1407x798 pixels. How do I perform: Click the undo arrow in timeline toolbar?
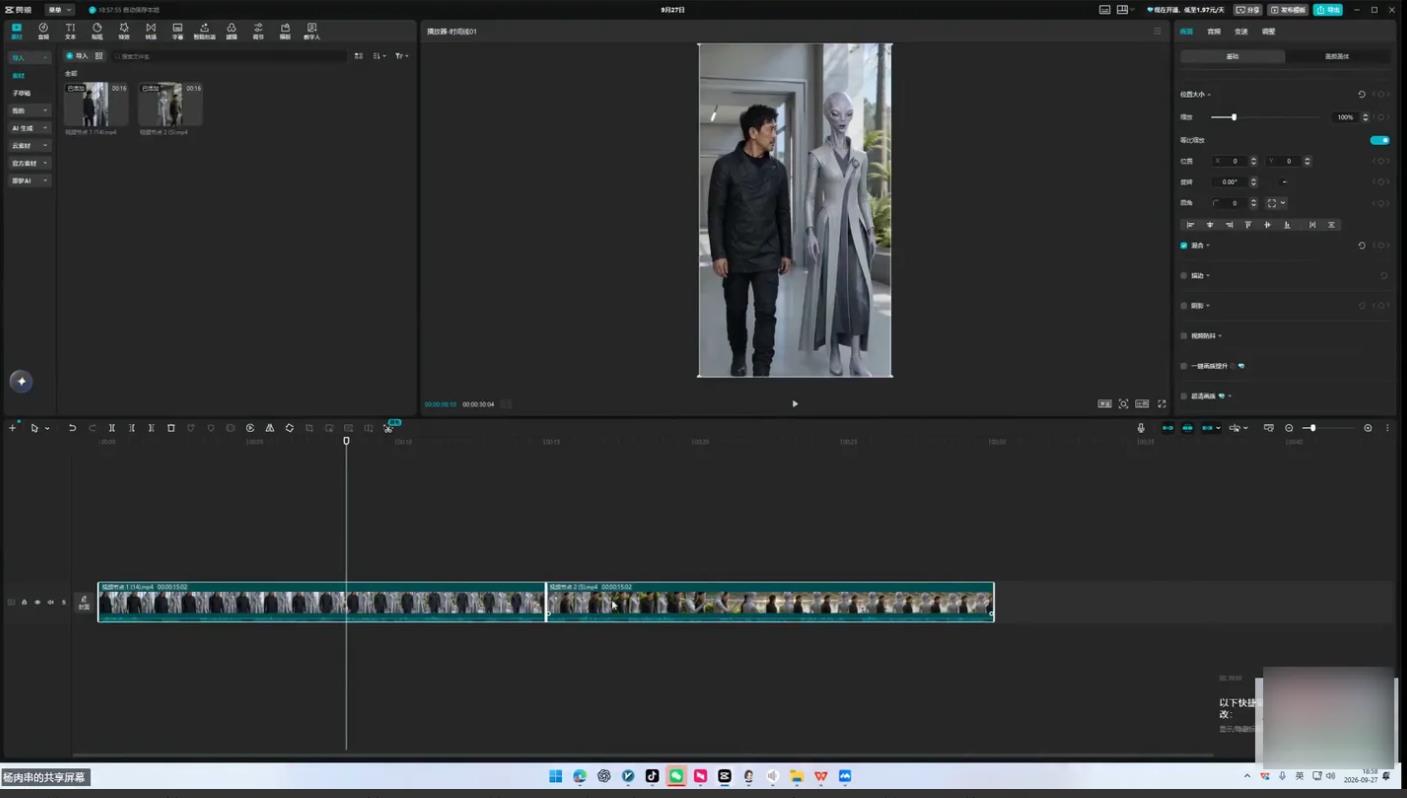coord(72,428)
